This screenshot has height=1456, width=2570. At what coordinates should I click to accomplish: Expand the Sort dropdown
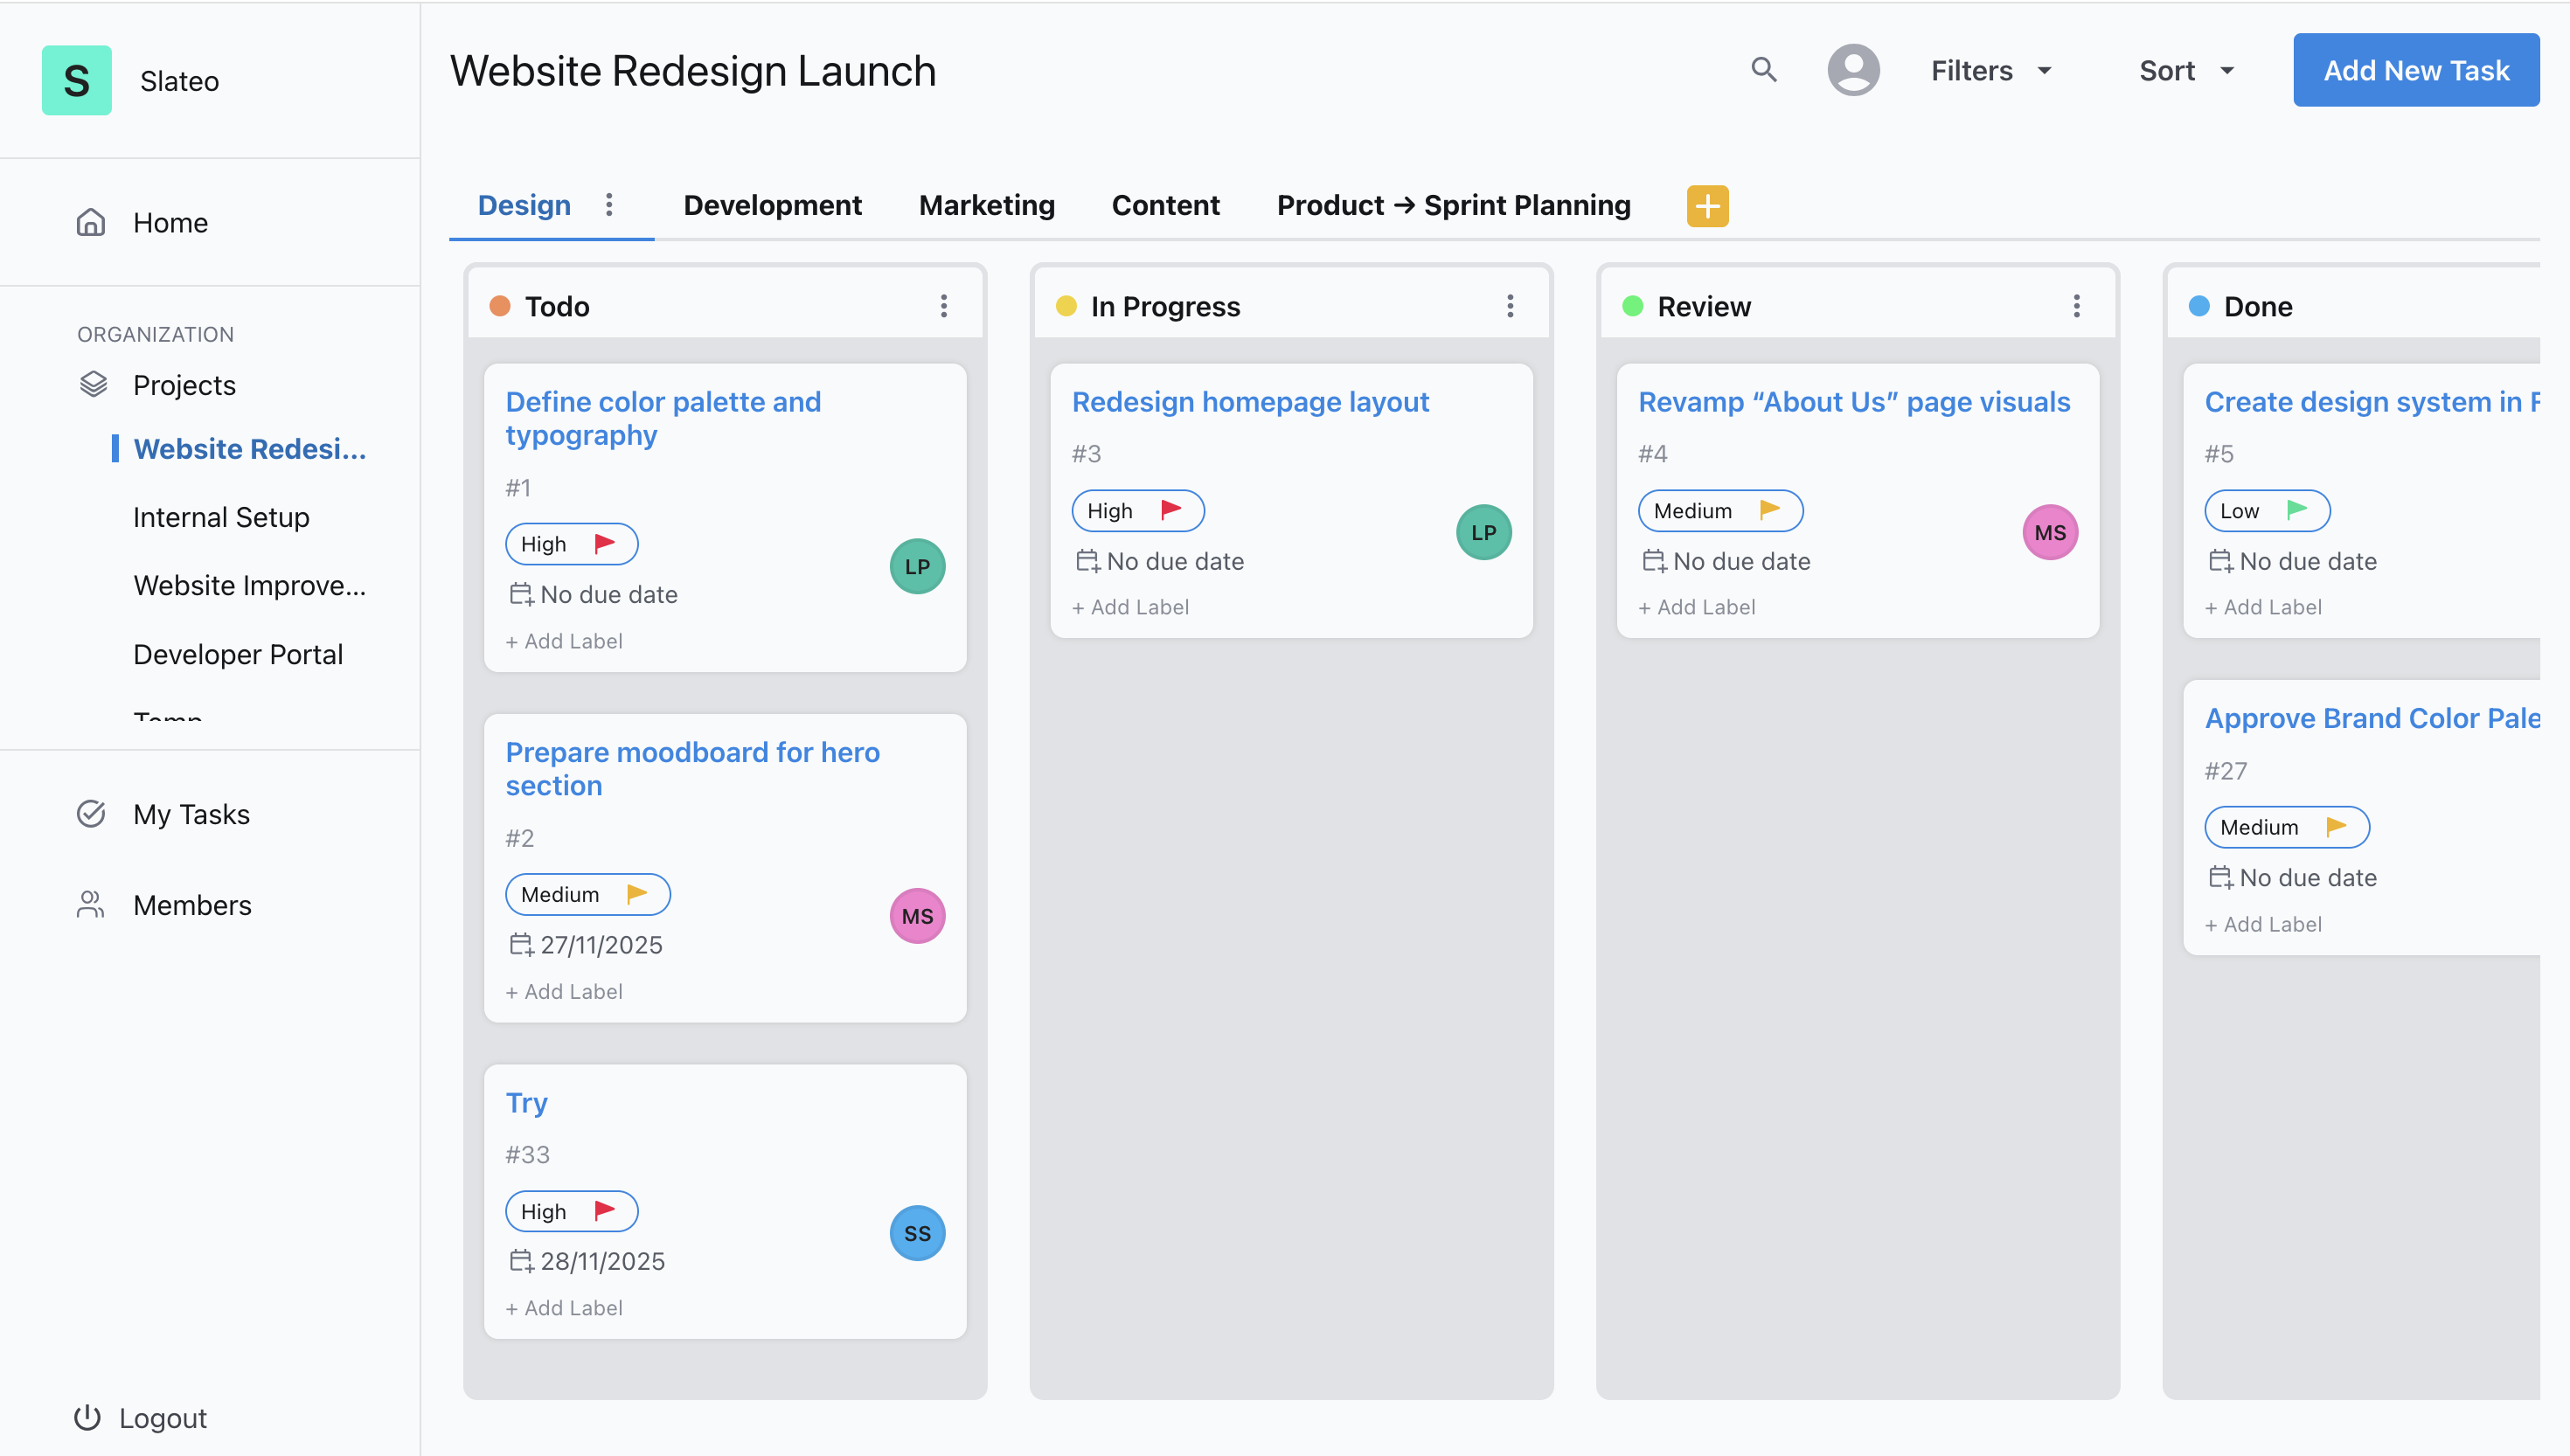2186,71
